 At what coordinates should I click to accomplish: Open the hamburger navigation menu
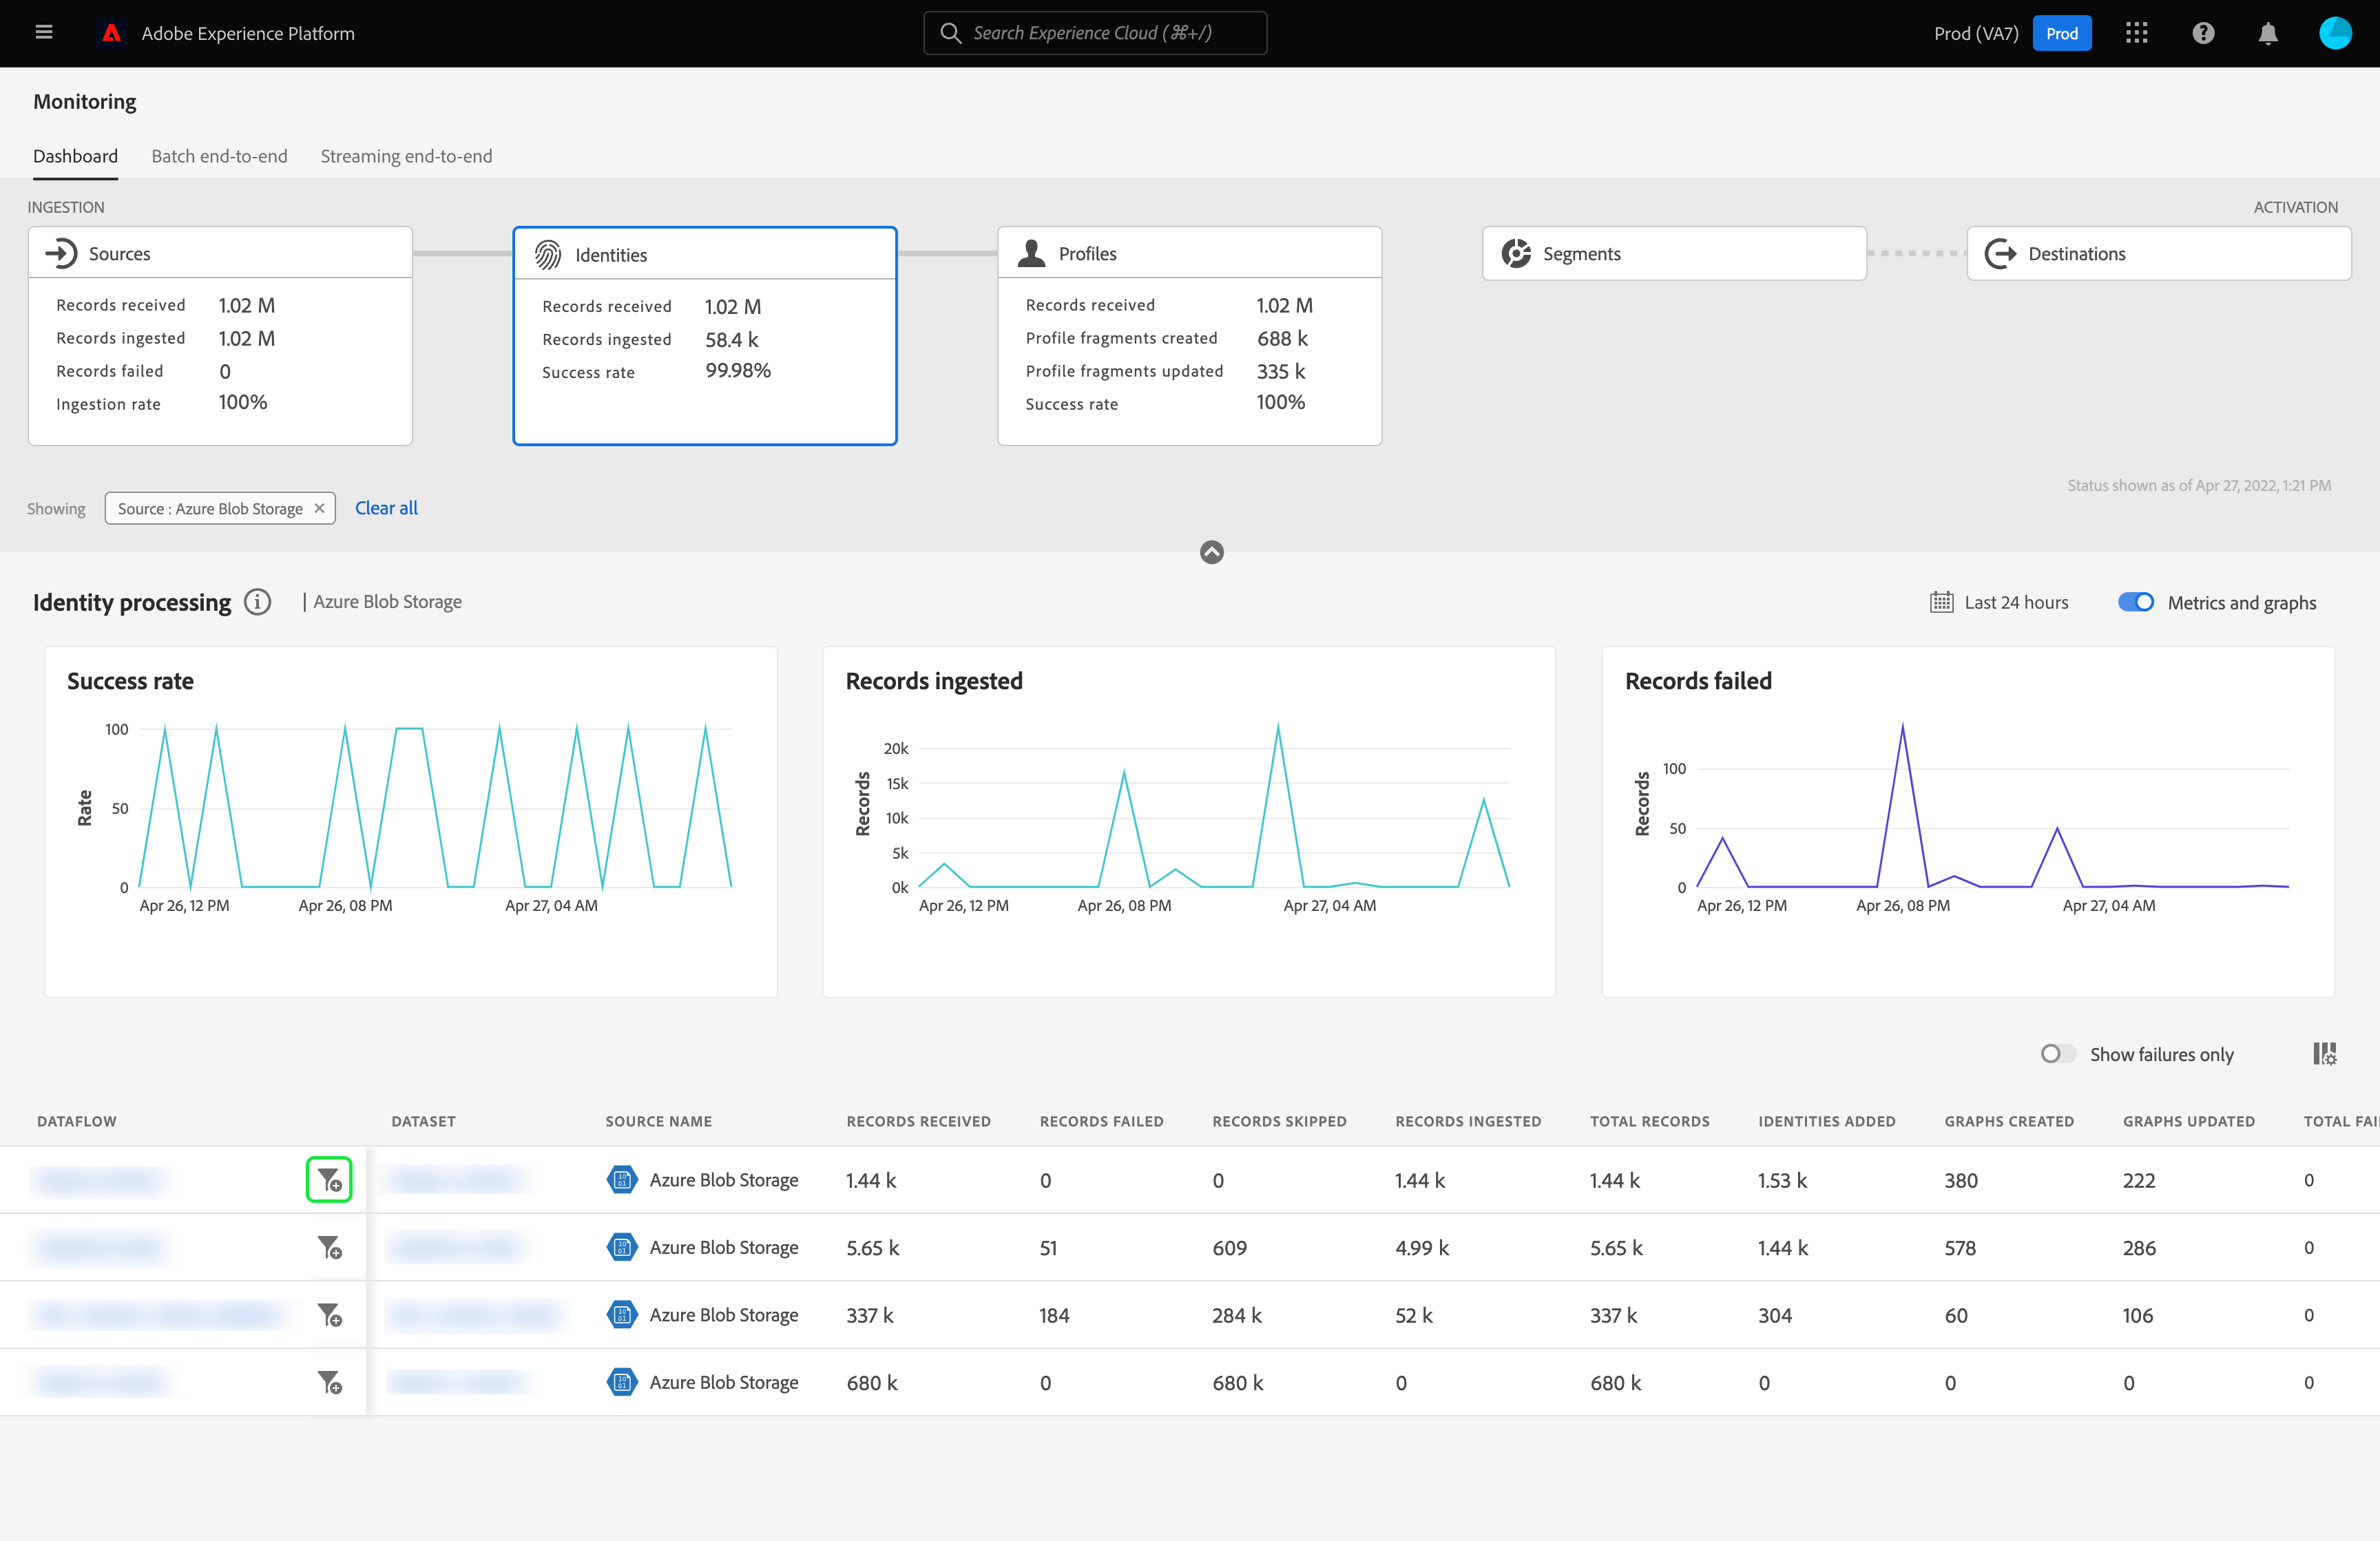click(x=43, y=33)
